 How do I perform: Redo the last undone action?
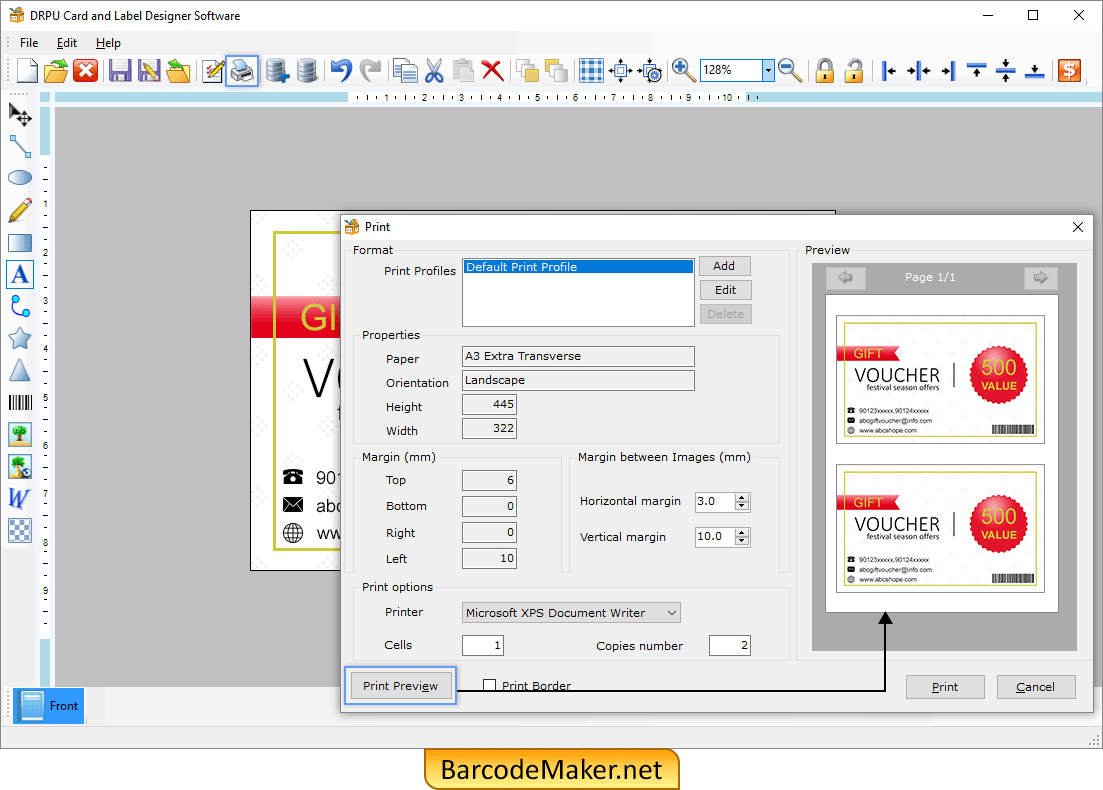pos(370,70)
